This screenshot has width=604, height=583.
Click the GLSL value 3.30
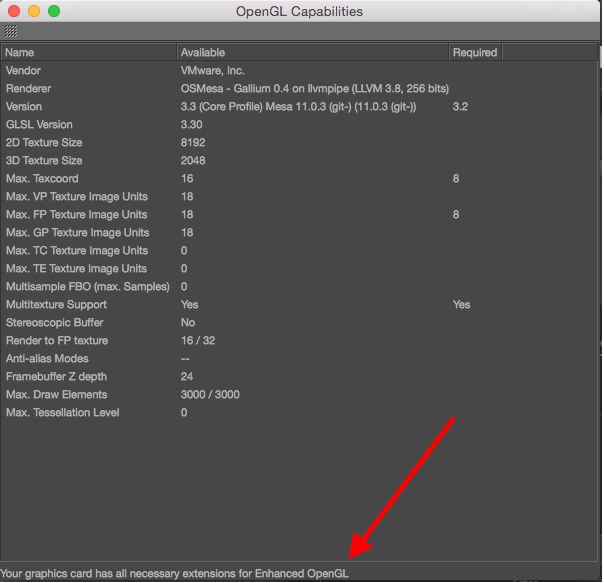(x=191, y=124)
